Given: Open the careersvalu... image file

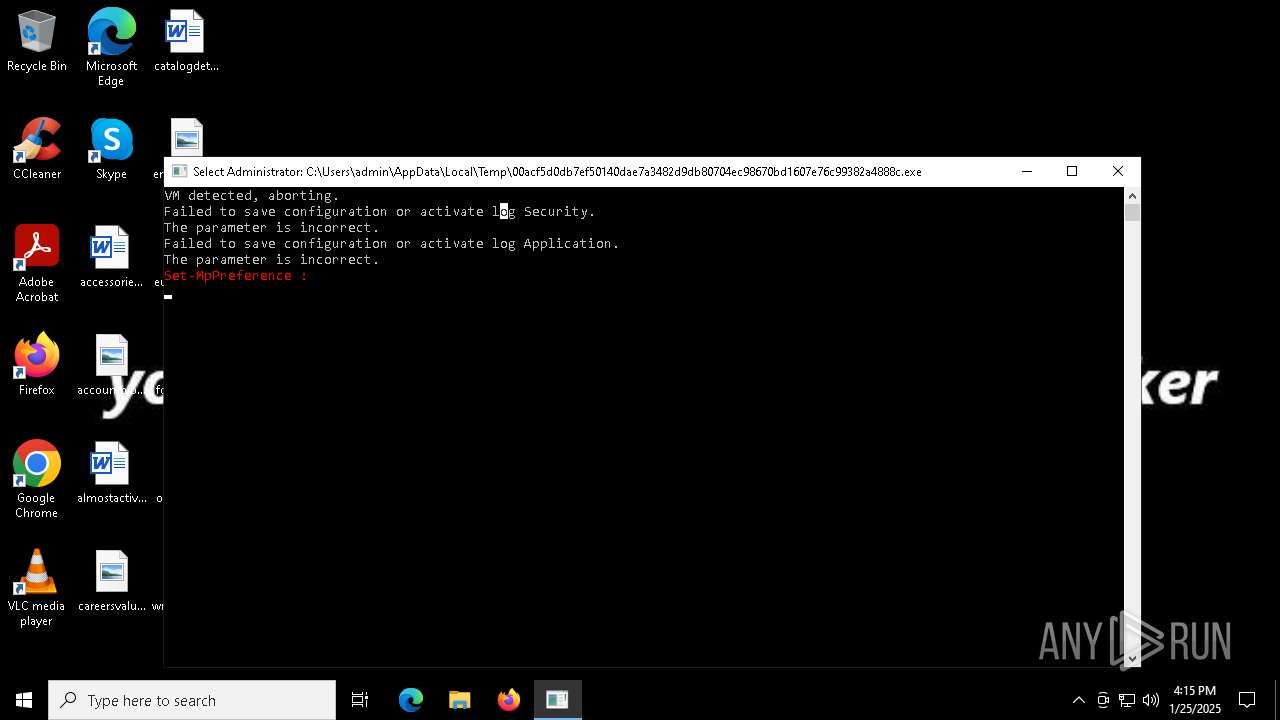Looking at the screenshot, I should click(111, 582).
